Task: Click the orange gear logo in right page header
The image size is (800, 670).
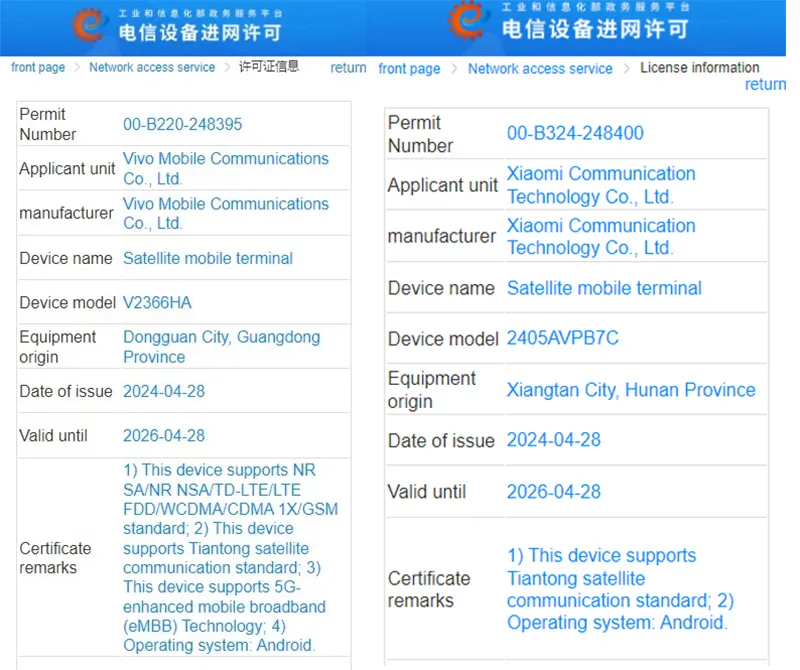Action: click(466, 20)
